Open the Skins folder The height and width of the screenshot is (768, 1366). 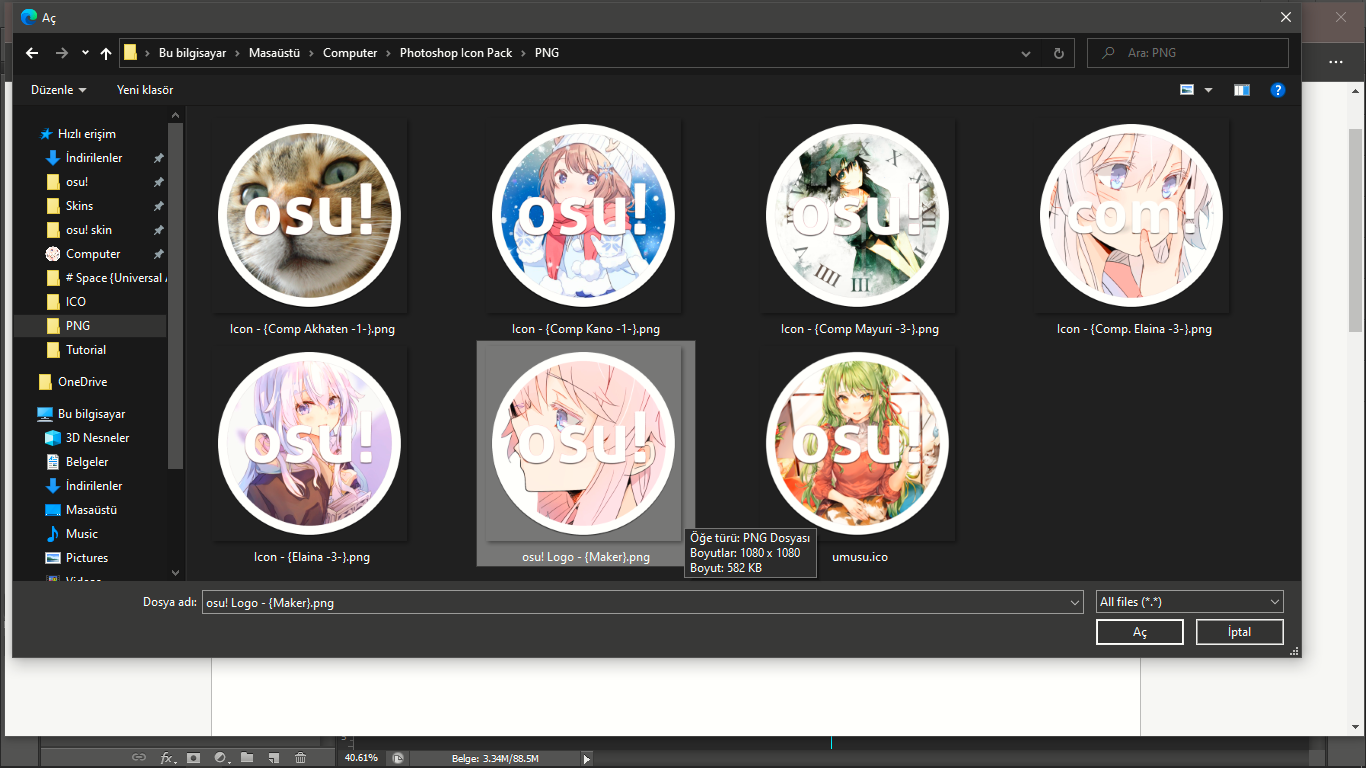click(x=79, y=206)
